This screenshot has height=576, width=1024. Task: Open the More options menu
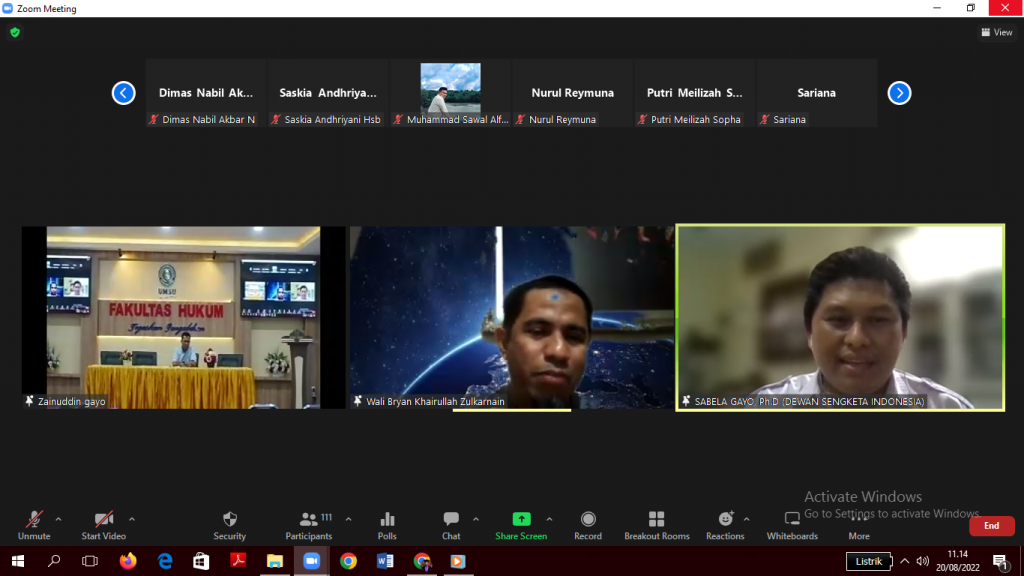point(859,524)
